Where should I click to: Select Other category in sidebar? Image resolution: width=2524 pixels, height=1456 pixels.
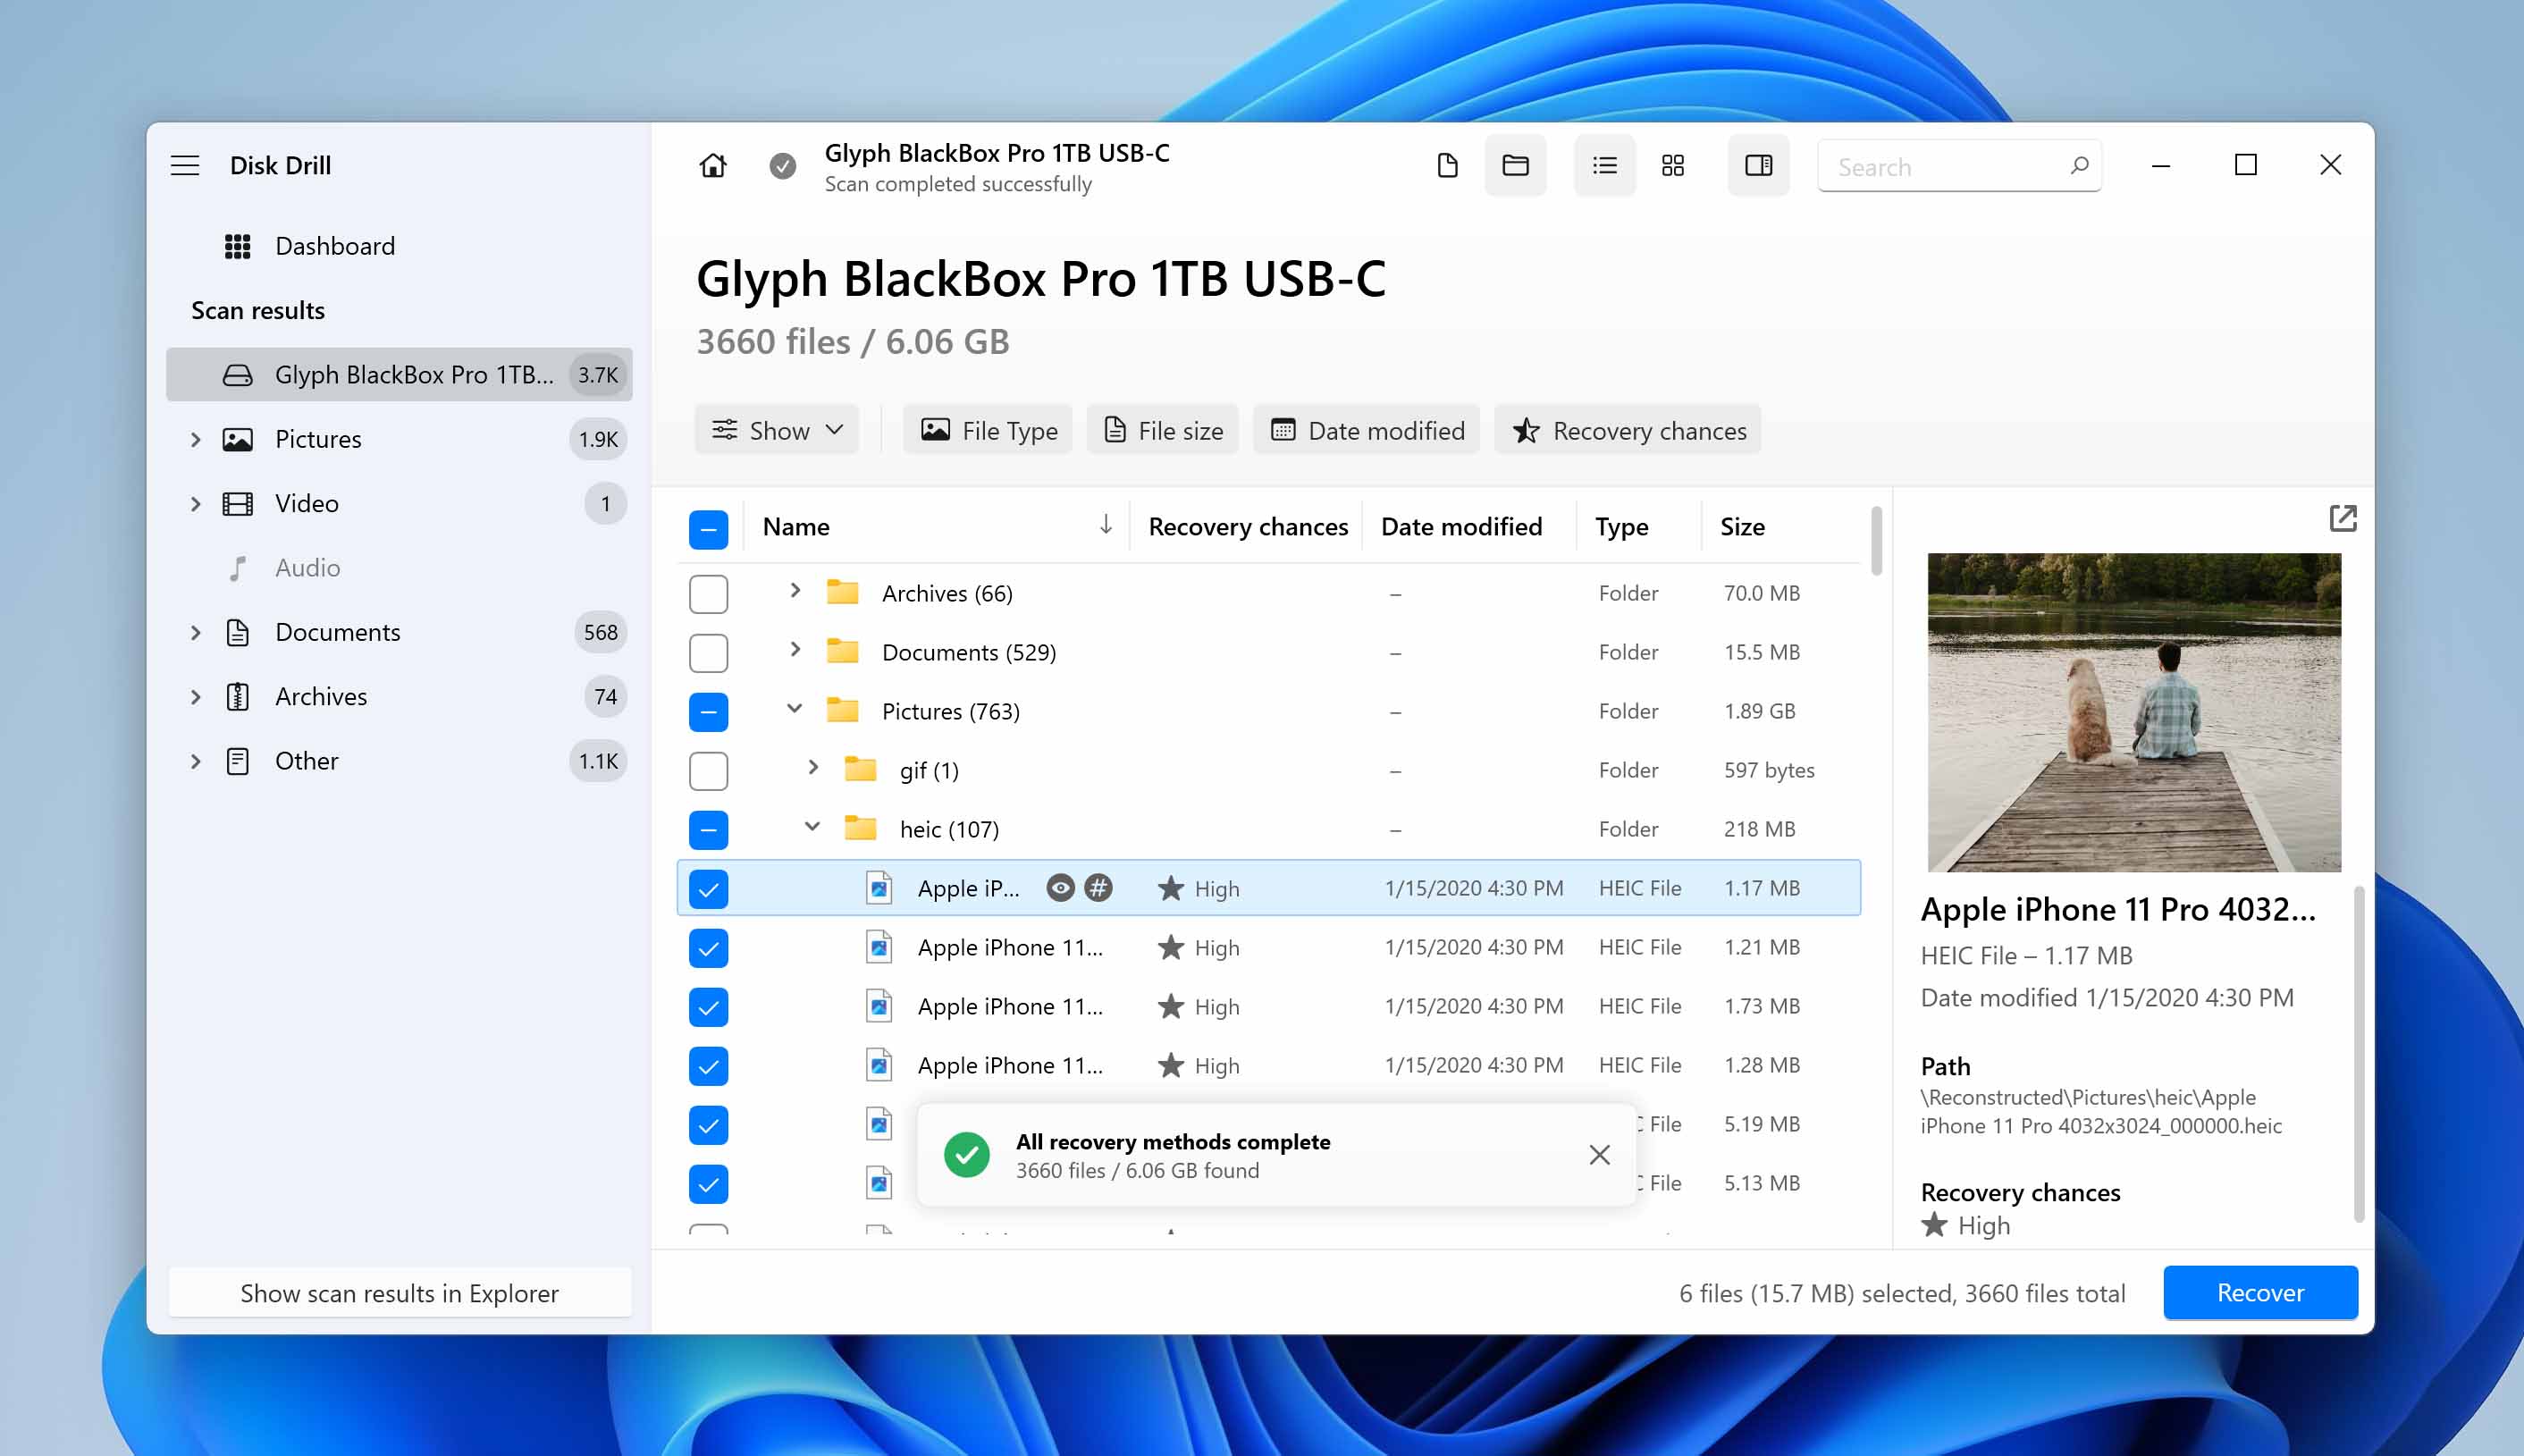[399, 761]
